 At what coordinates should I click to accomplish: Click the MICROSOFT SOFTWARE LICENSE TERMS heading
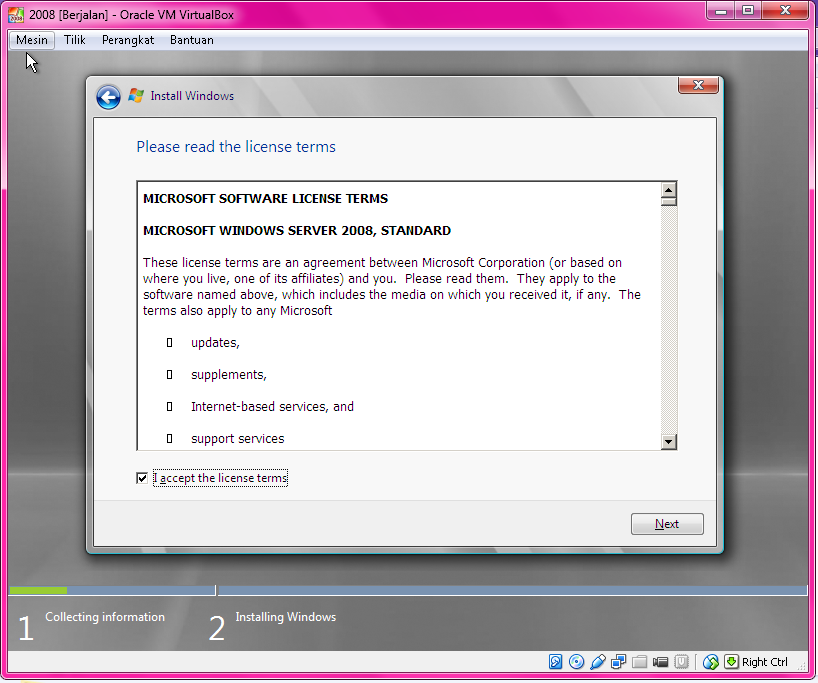coord(266,199)
